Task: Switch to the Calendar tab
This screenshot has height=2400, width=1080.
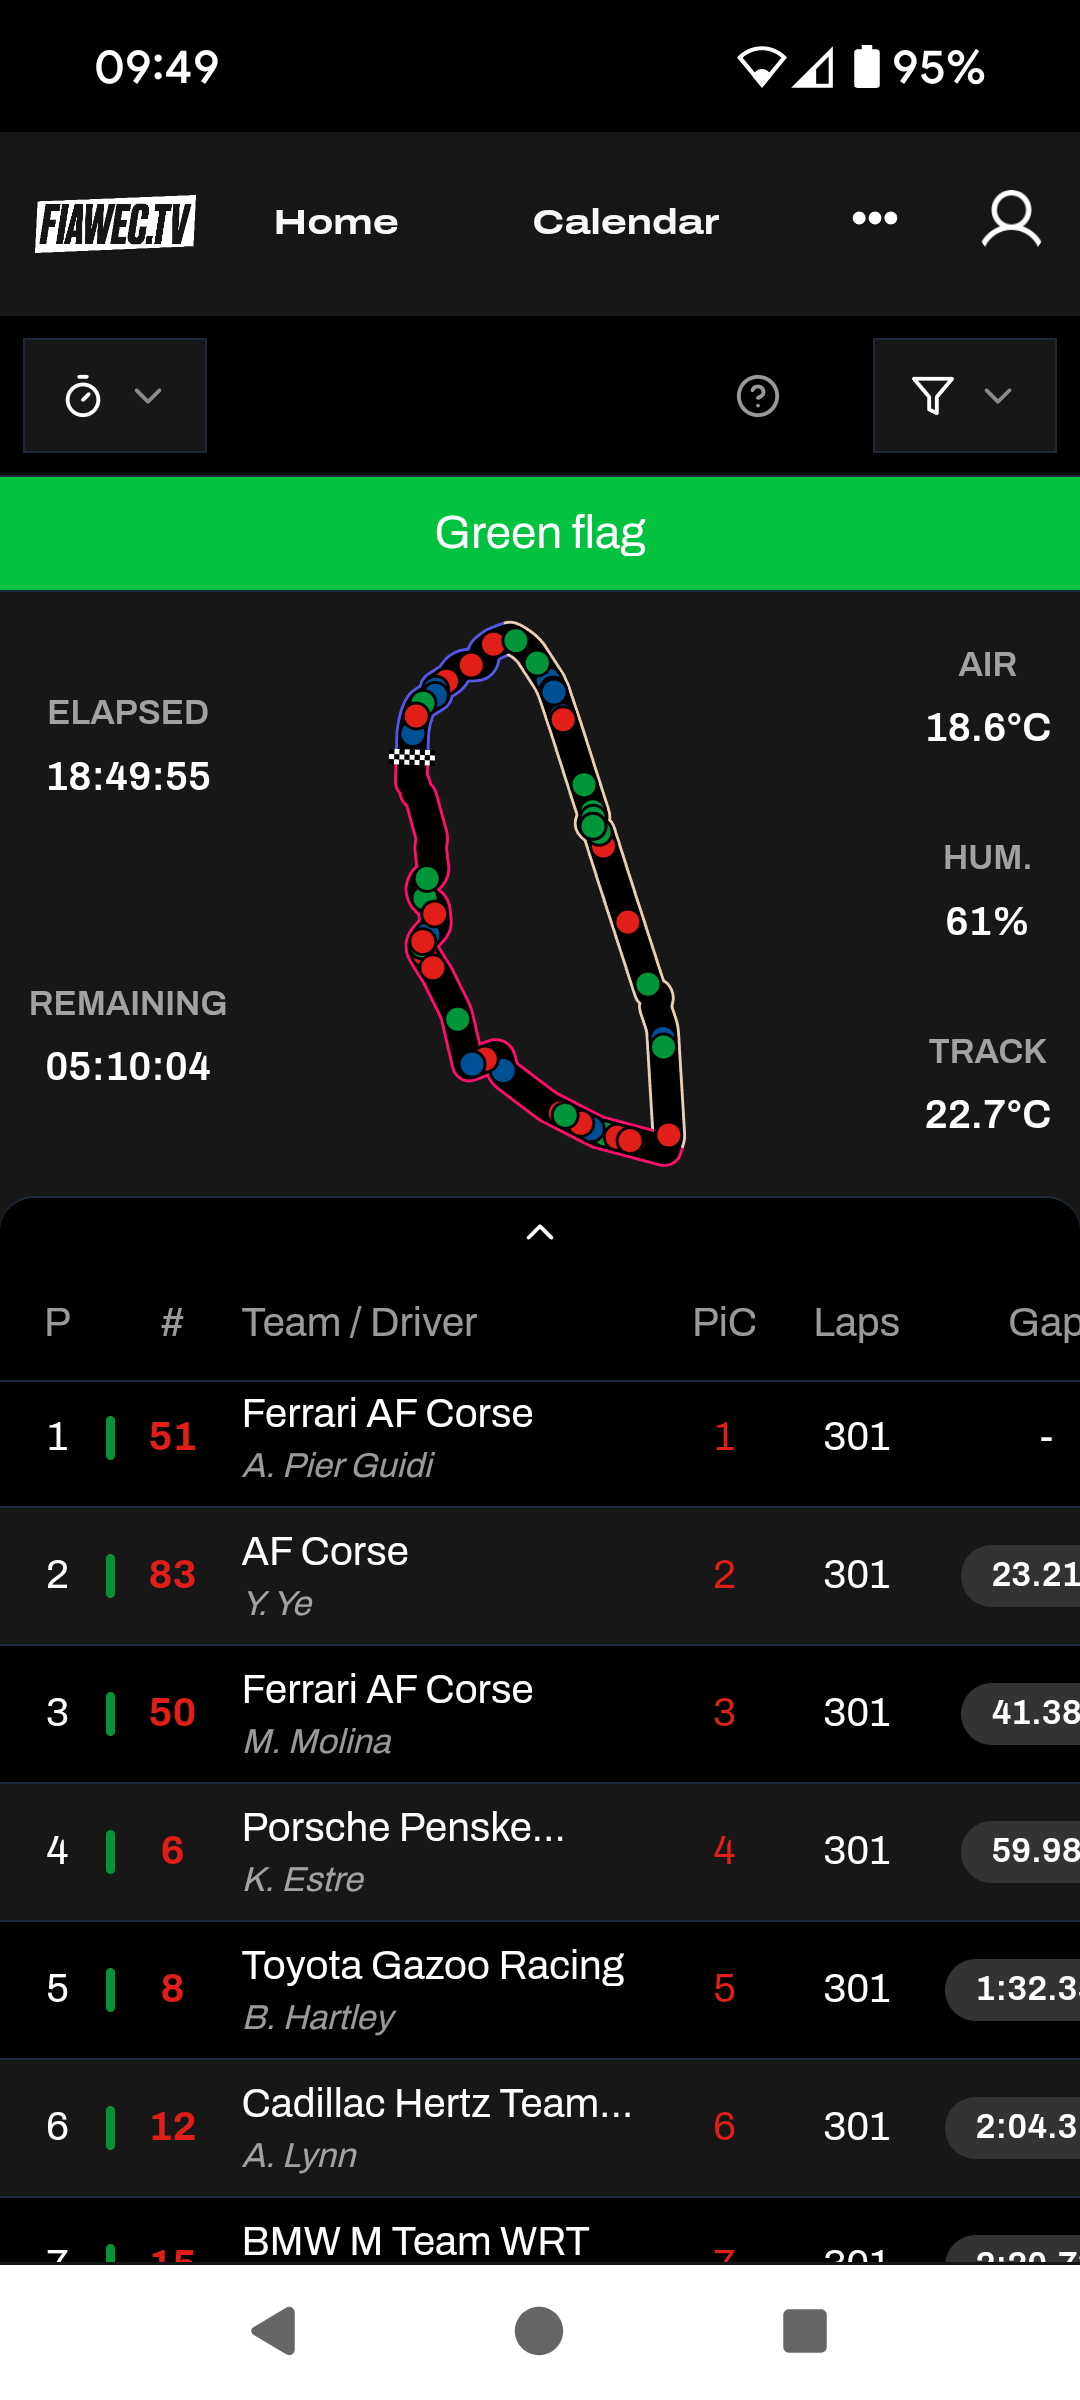Action: coord(625,222)
